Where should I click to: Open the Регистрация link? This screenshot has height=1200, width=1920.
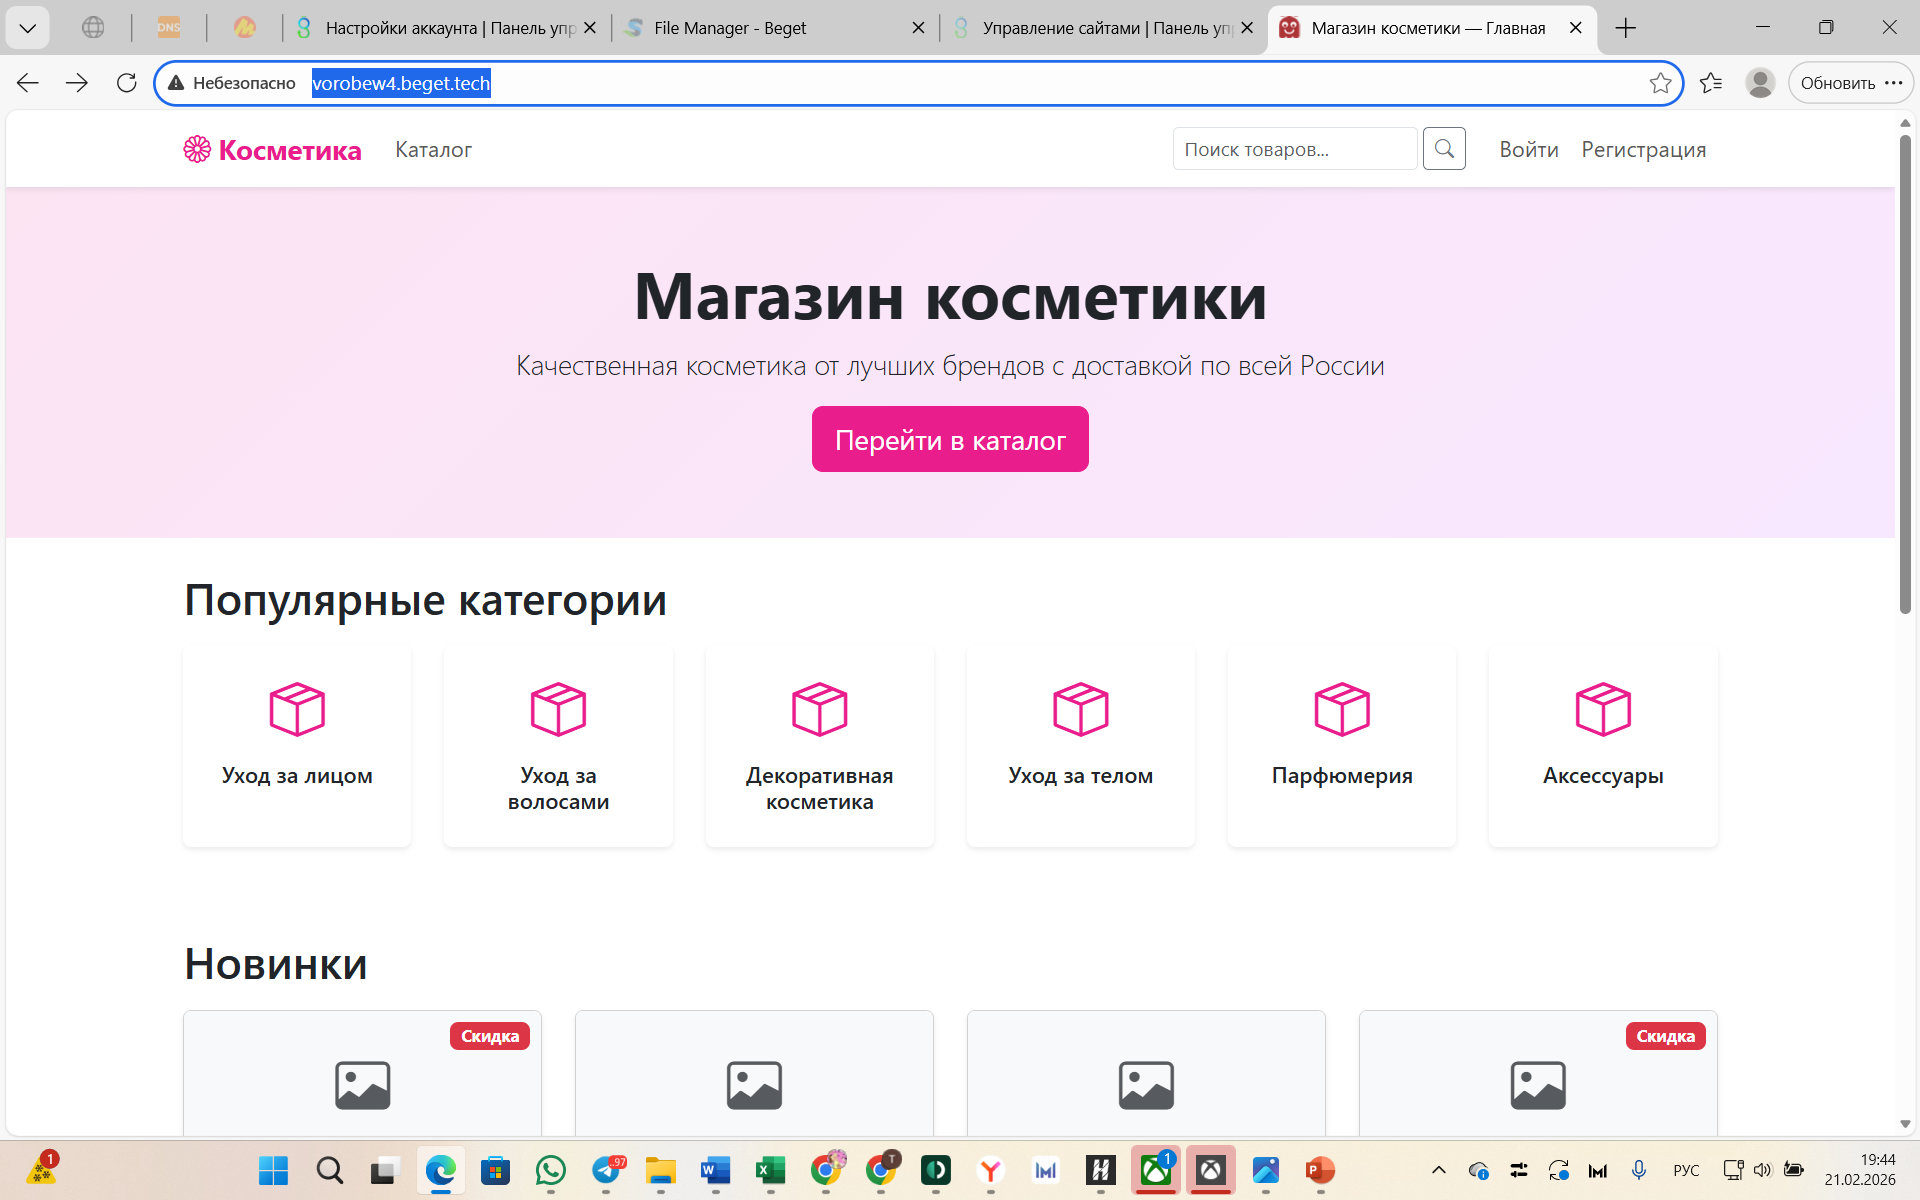point(1643,149)
